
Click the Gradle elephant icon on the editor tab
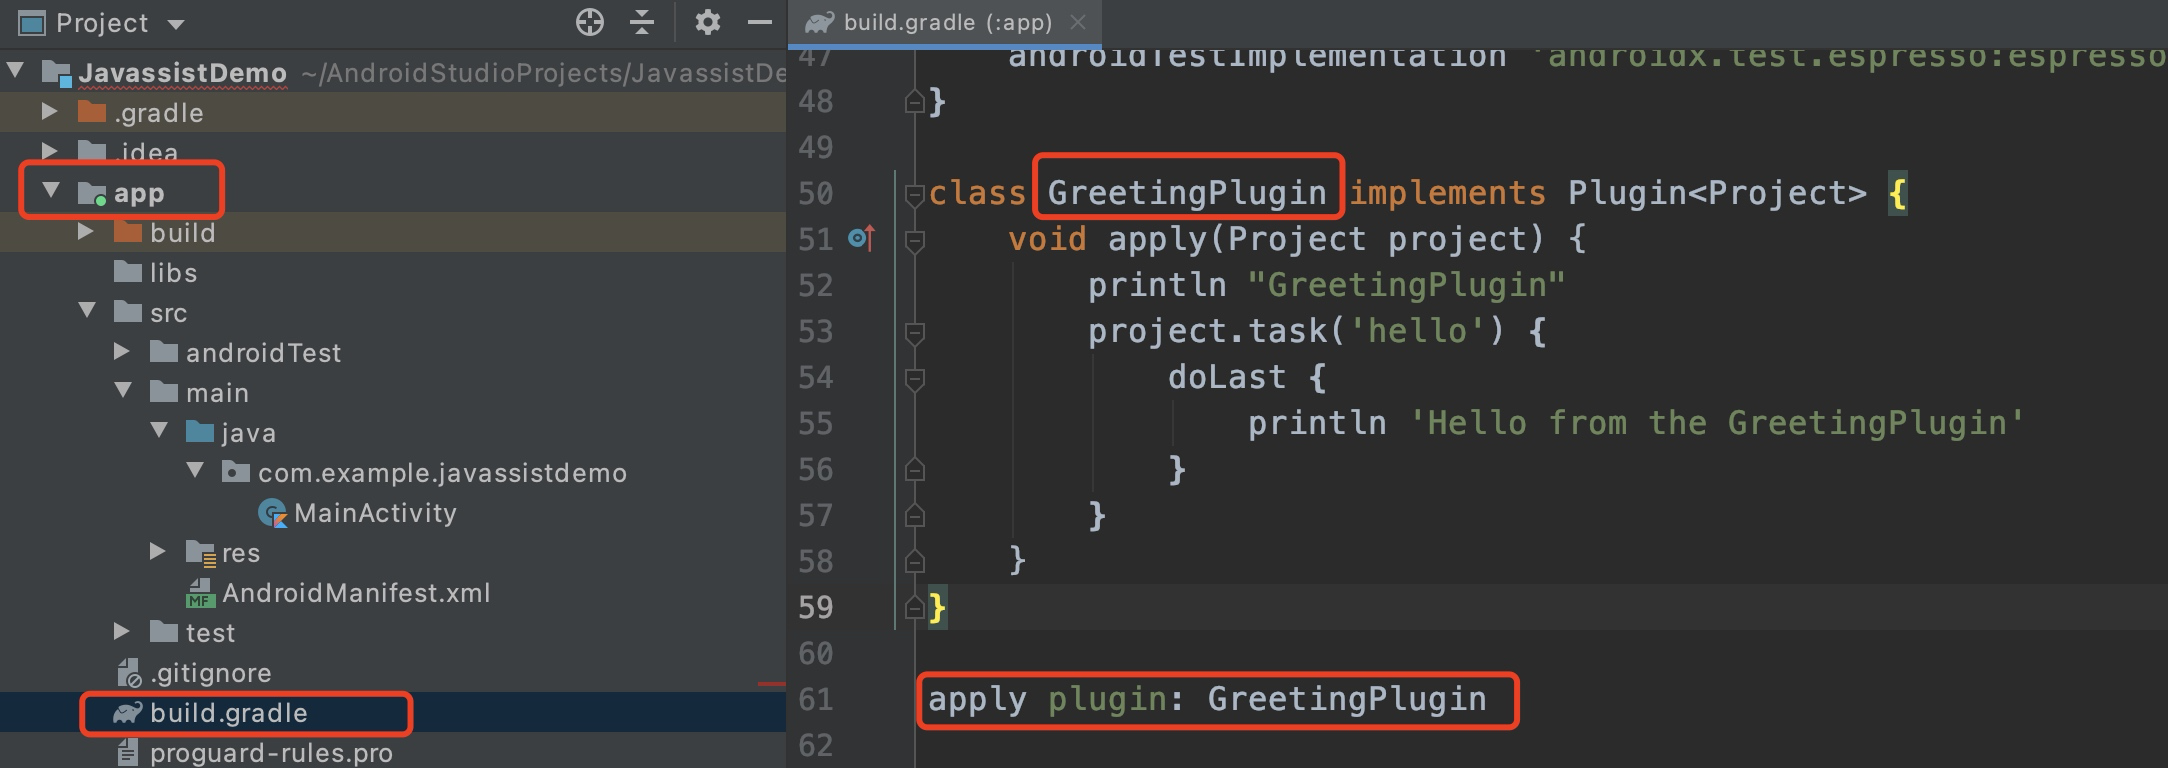pos(820,22)
